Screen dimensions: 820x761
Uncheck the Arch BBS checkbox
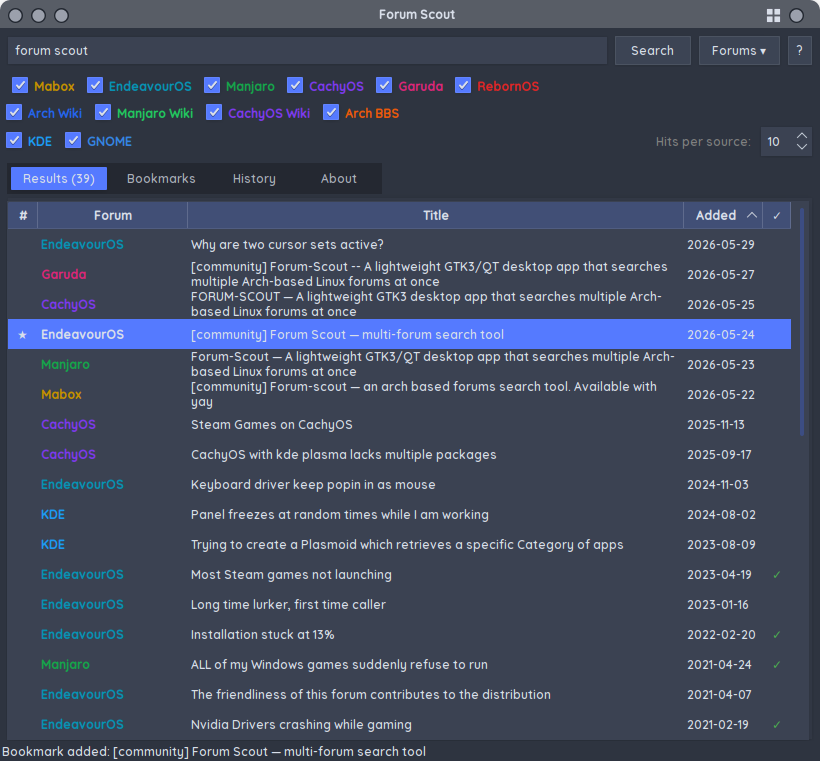(331, 112)
